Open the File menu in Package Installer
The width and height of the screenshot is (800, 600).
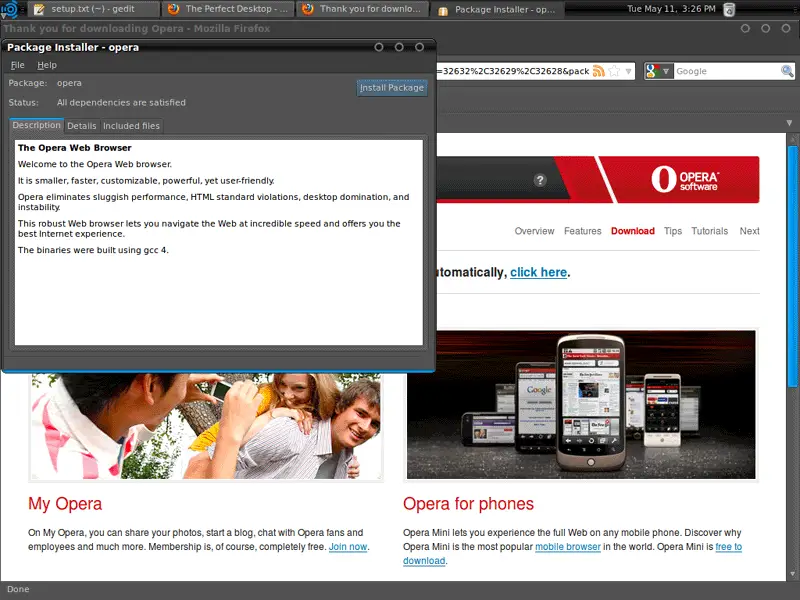tap(18, 65)
